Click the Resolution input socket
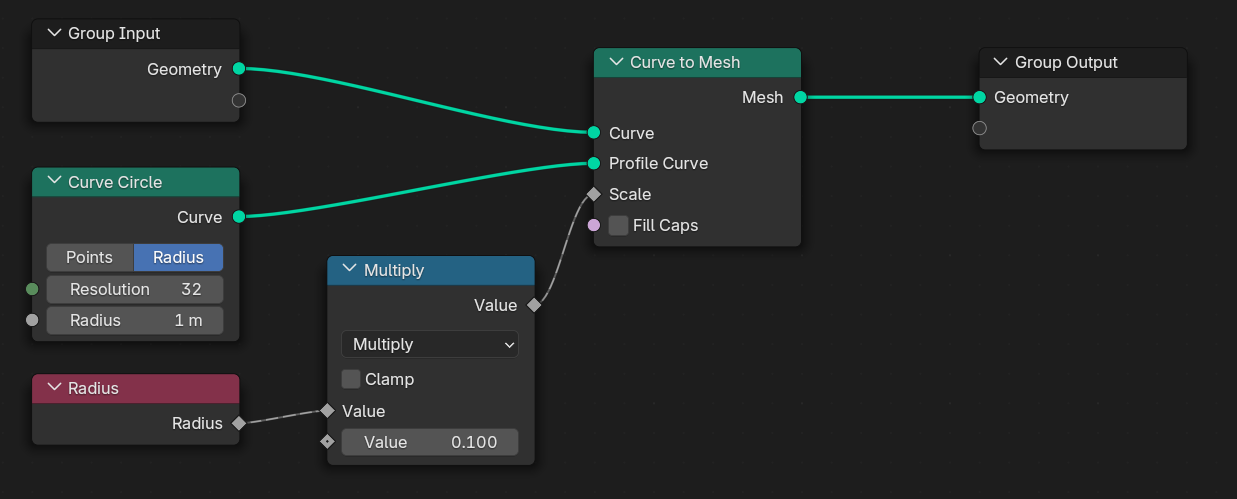Viewport: 1237px width, 499px height. (x=32, y=289)
